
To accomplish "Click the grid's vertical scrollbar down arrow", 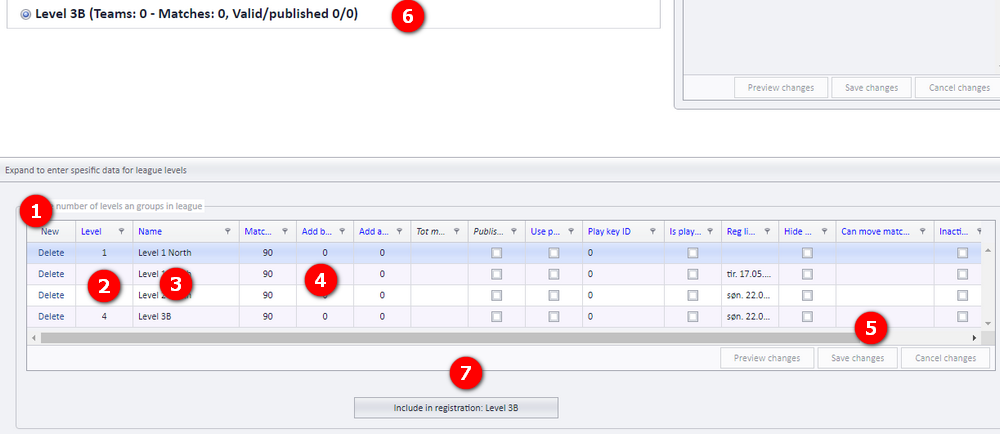I will 988,324.
